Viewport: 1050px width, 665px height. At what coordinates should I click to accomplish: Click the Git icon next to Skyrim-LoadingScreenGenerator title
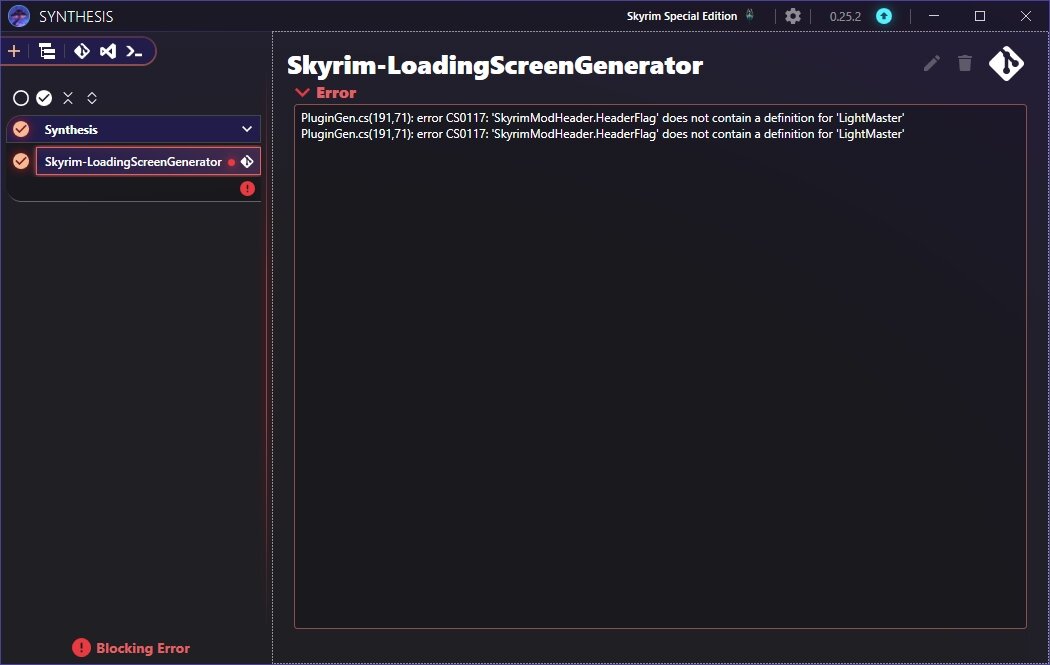click(1006, 63)
